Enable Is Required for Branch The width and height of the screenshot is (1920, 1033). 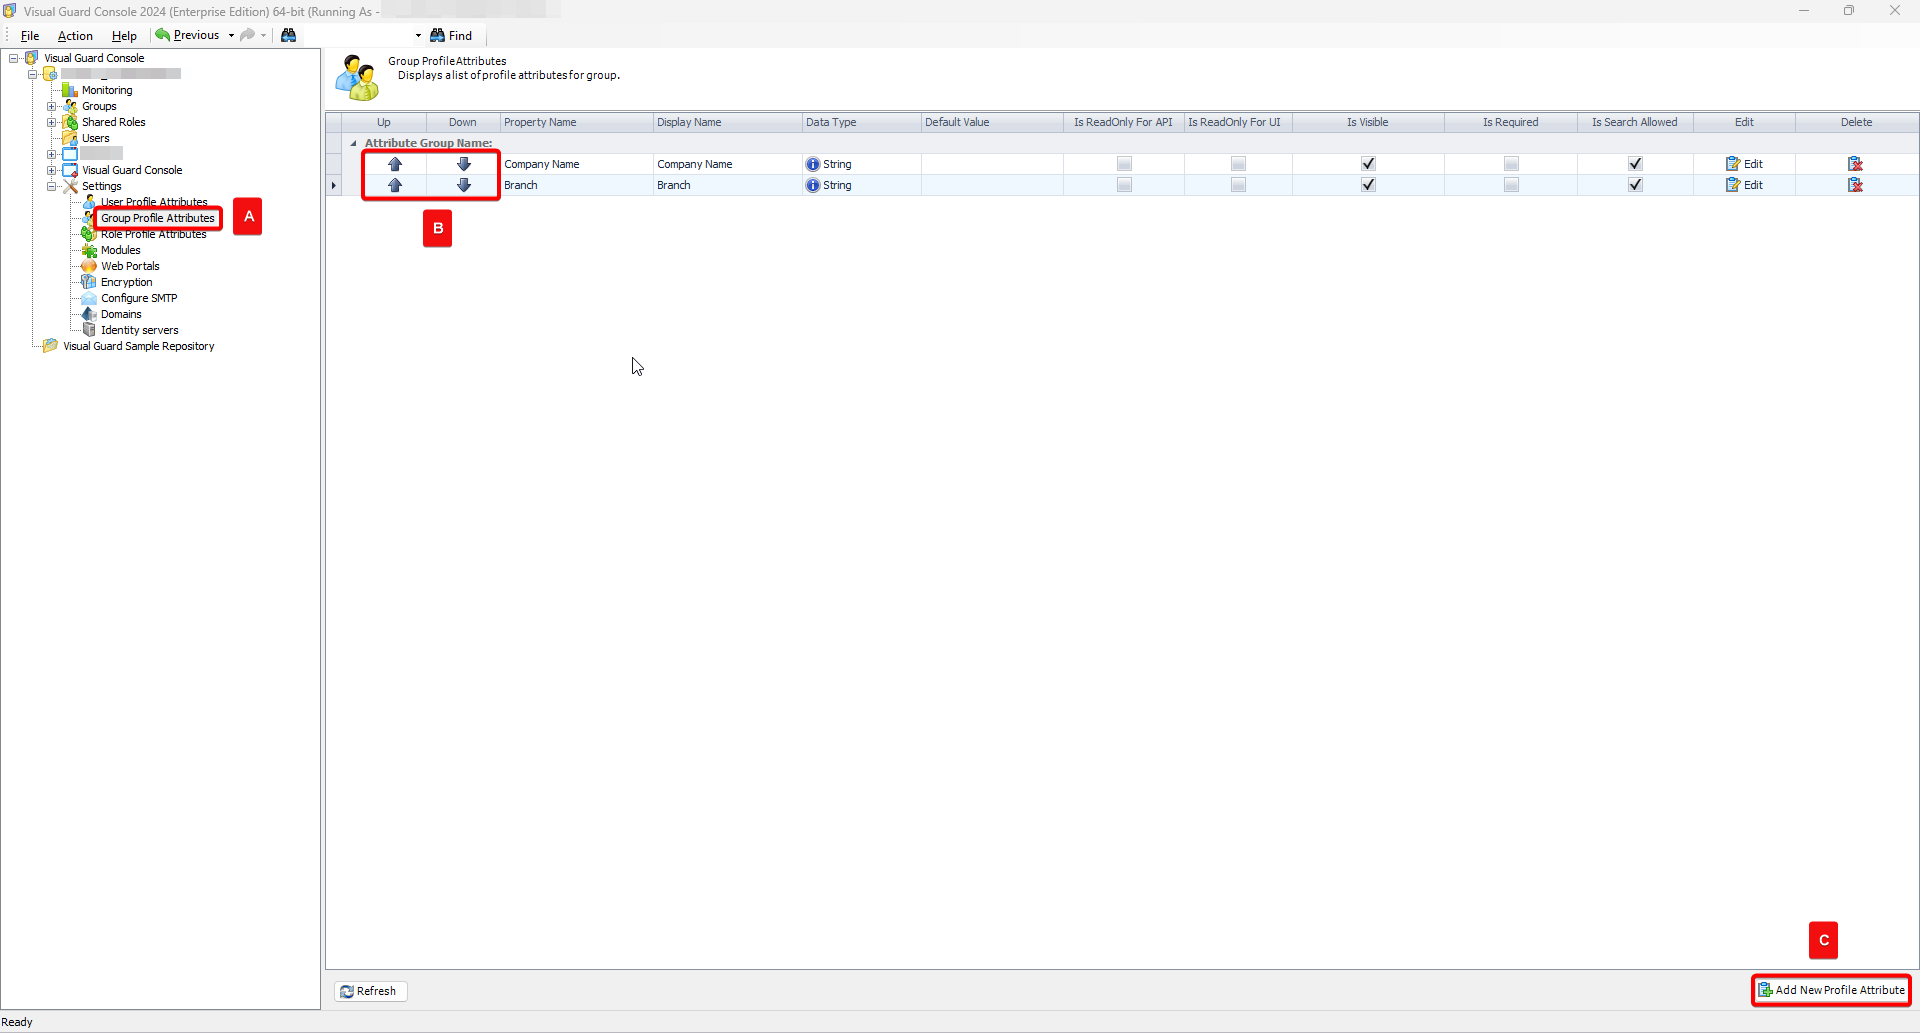[x=1511, y=185]
